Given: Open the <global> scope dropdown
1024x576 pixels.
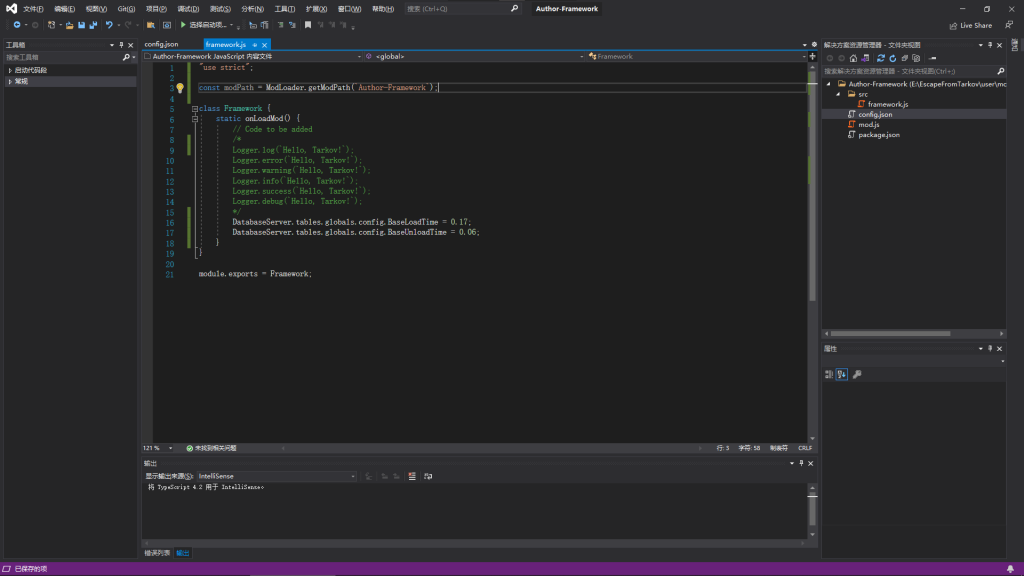Looking at the screenshot, I should point(475,56).
